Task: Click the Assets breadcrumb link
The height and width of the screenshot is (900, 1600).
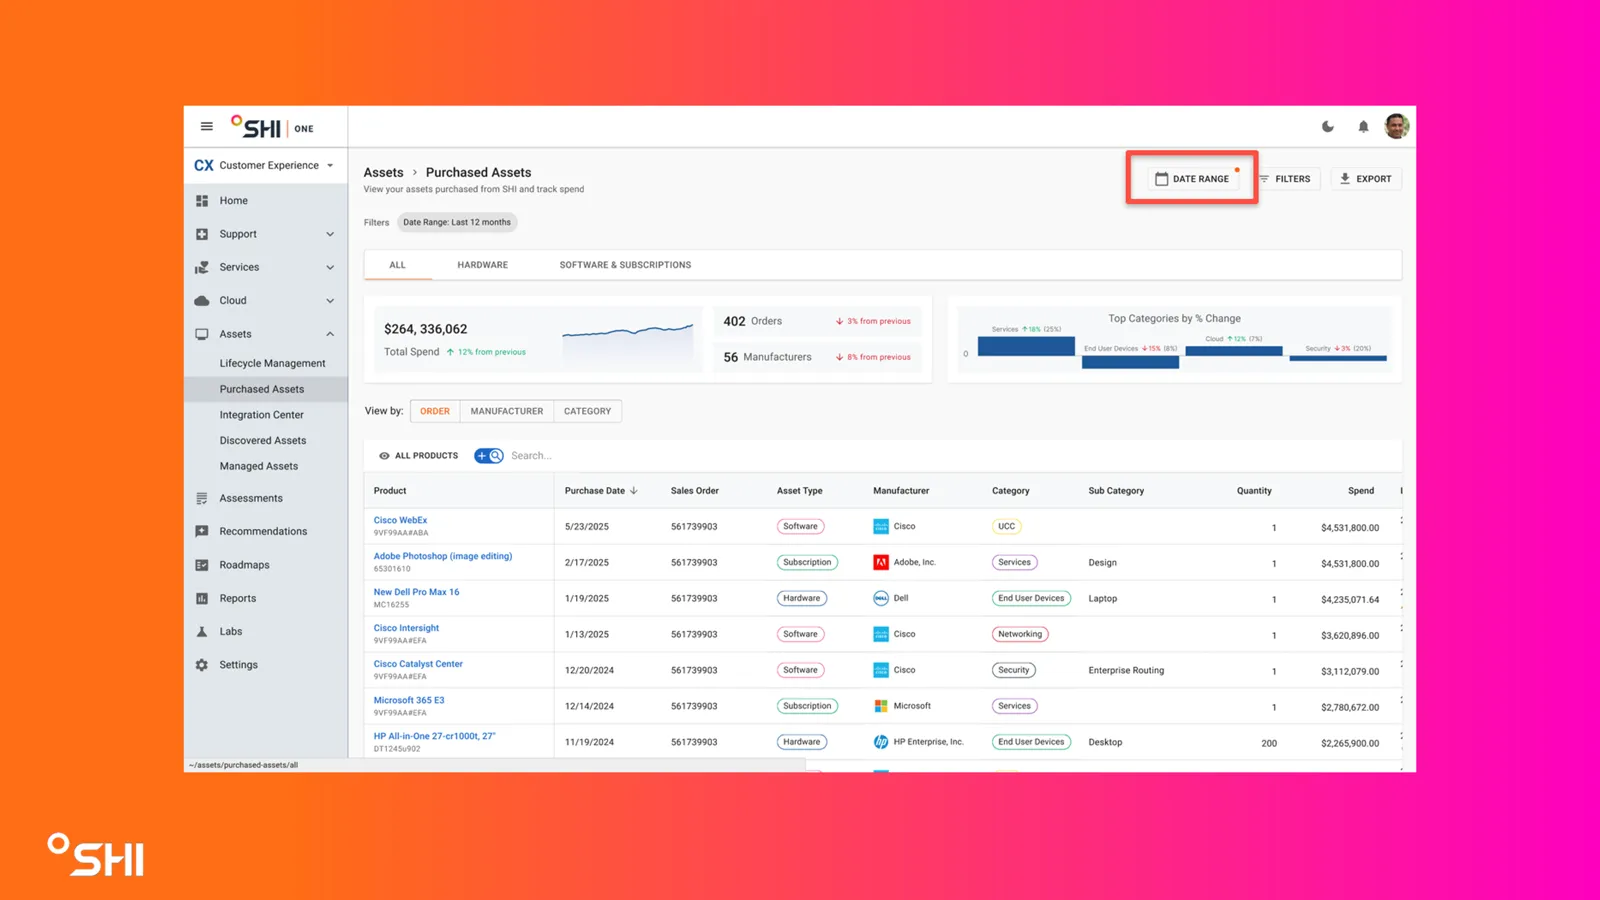Action: tap(383, 173)
